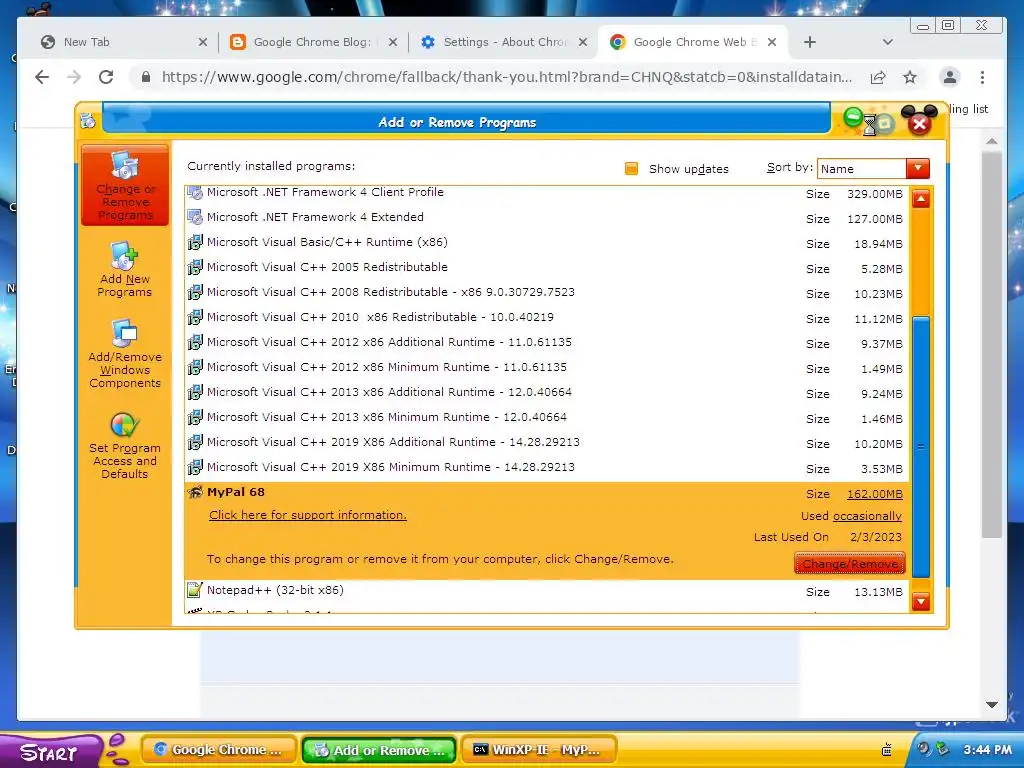Open a new Chrome tab

810,42
